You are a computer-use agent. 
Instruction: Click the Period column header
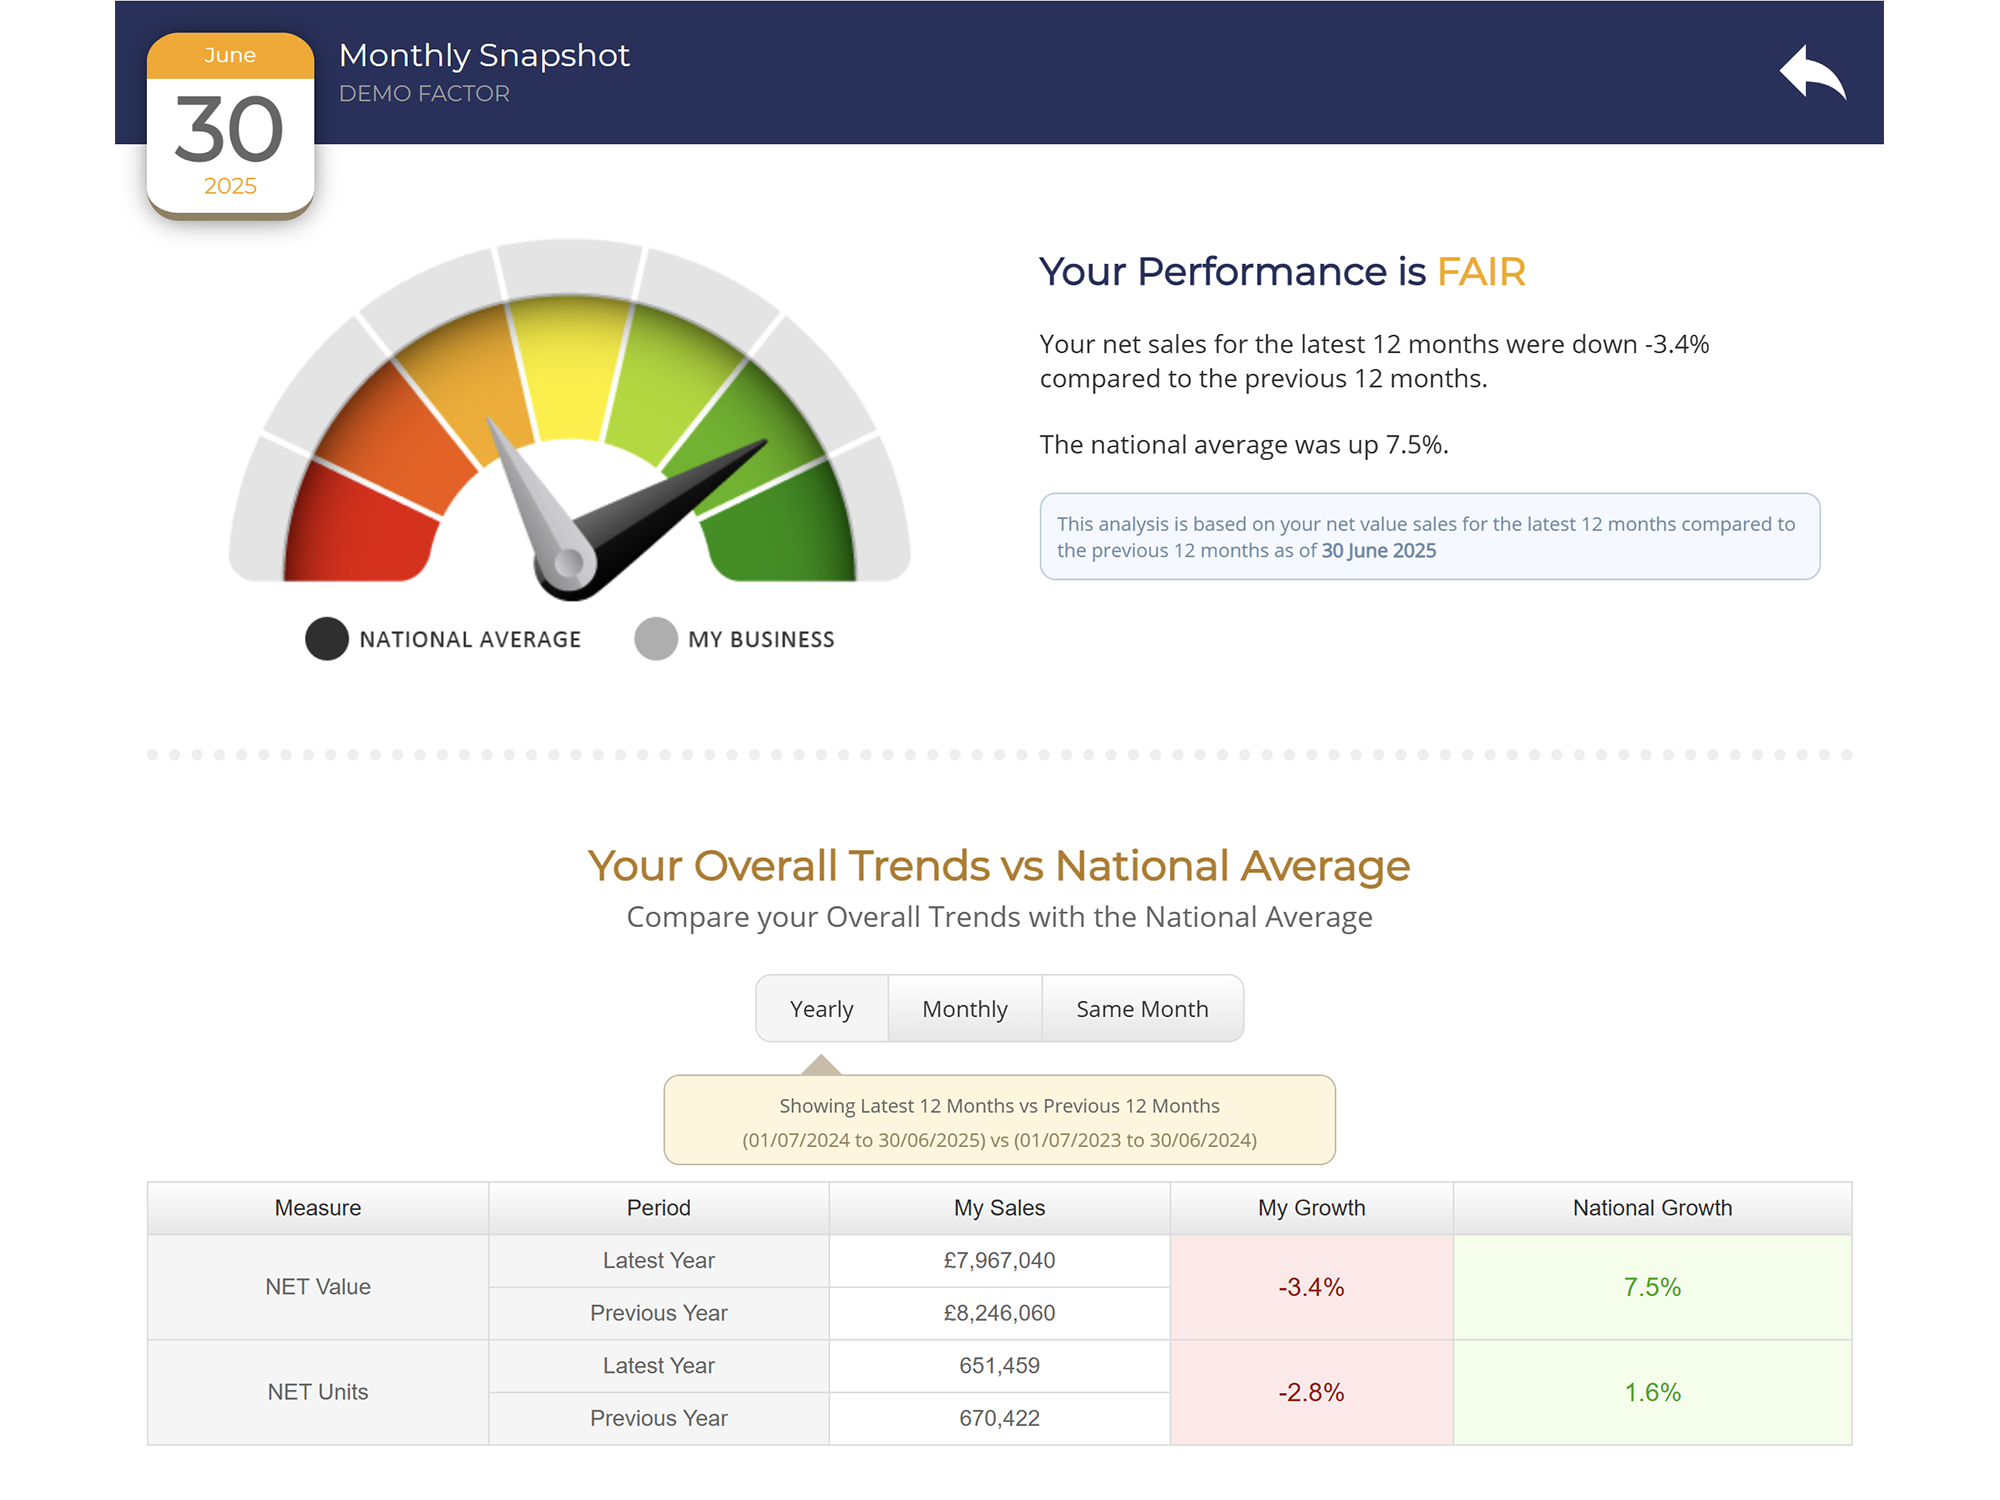tap(658, 1208)
